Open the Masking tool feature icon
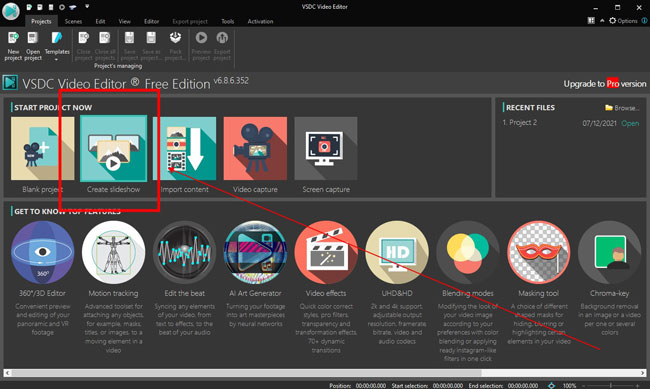 tap(538, 252)
